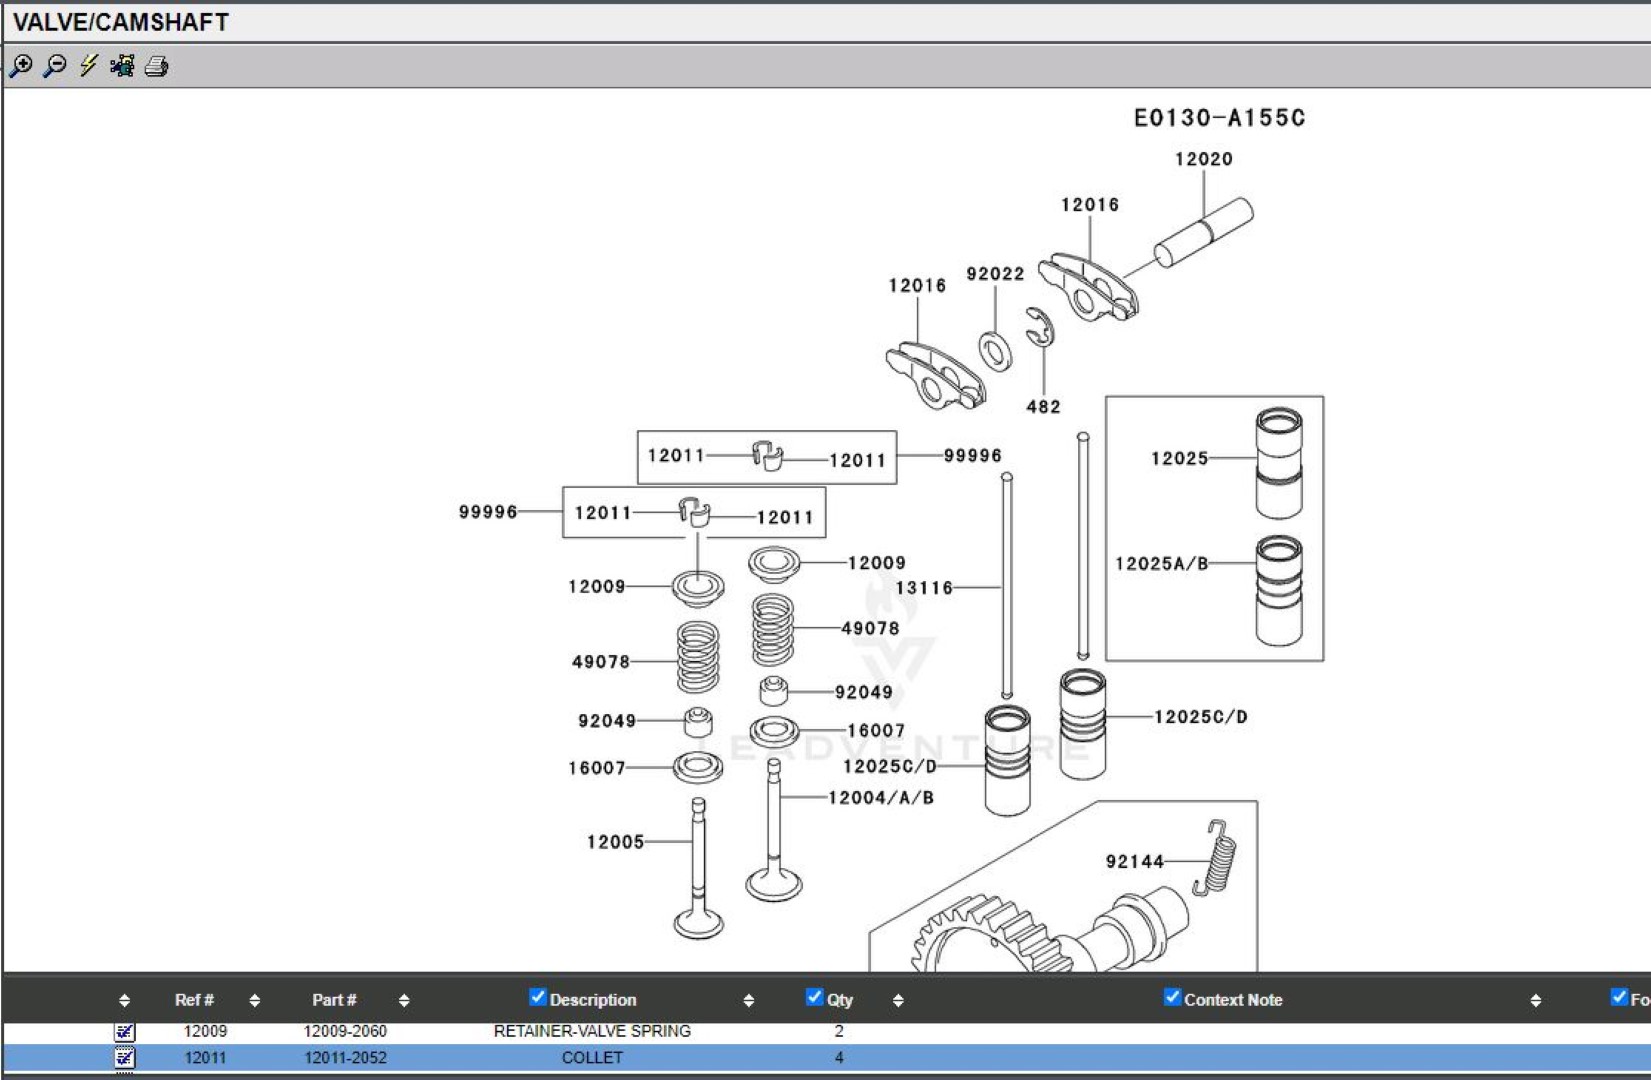Click the zoom in magnifier icon
The image size is (1651, 1080).
click(x=21, y=66)
